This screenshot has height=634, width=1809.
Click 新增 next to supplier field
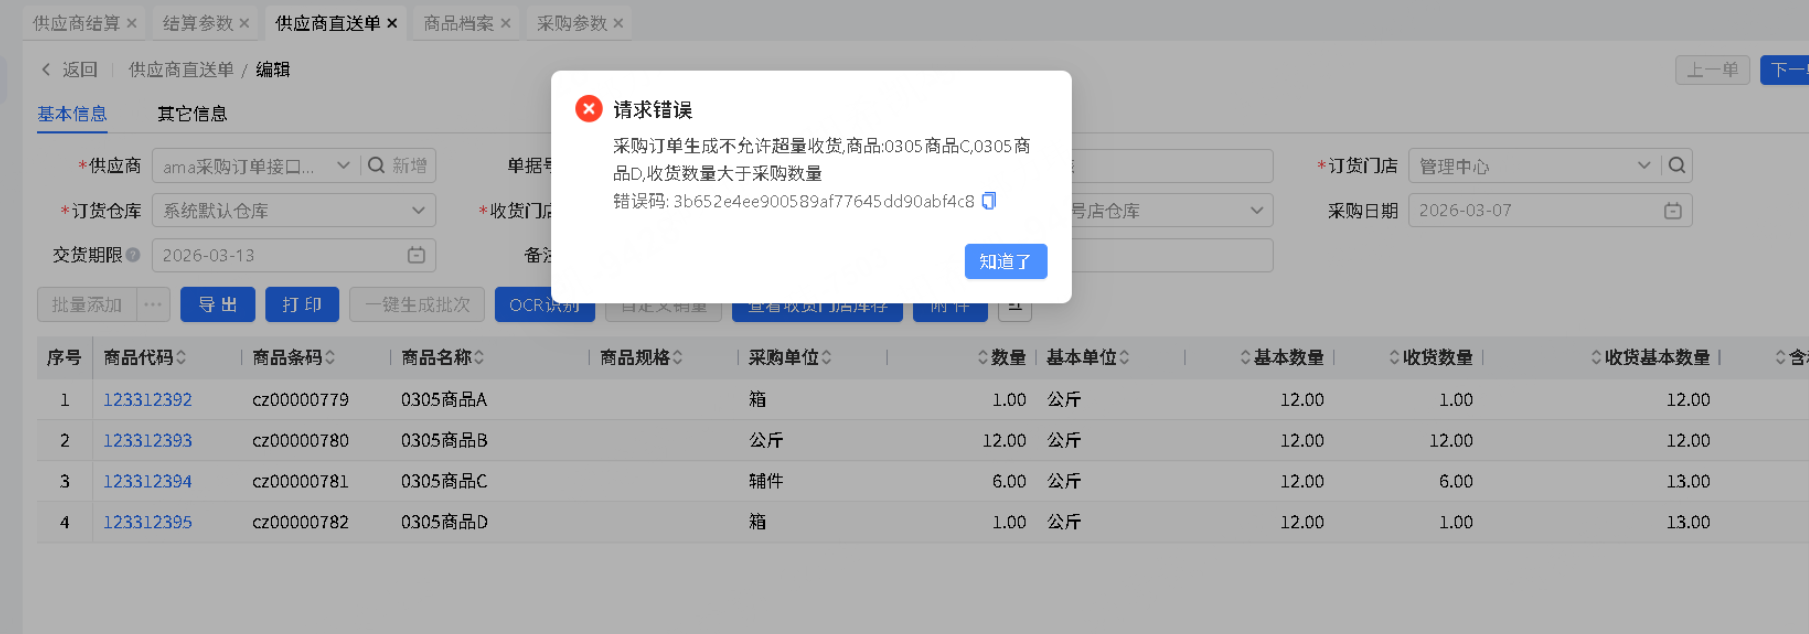[x=409, y=165]
